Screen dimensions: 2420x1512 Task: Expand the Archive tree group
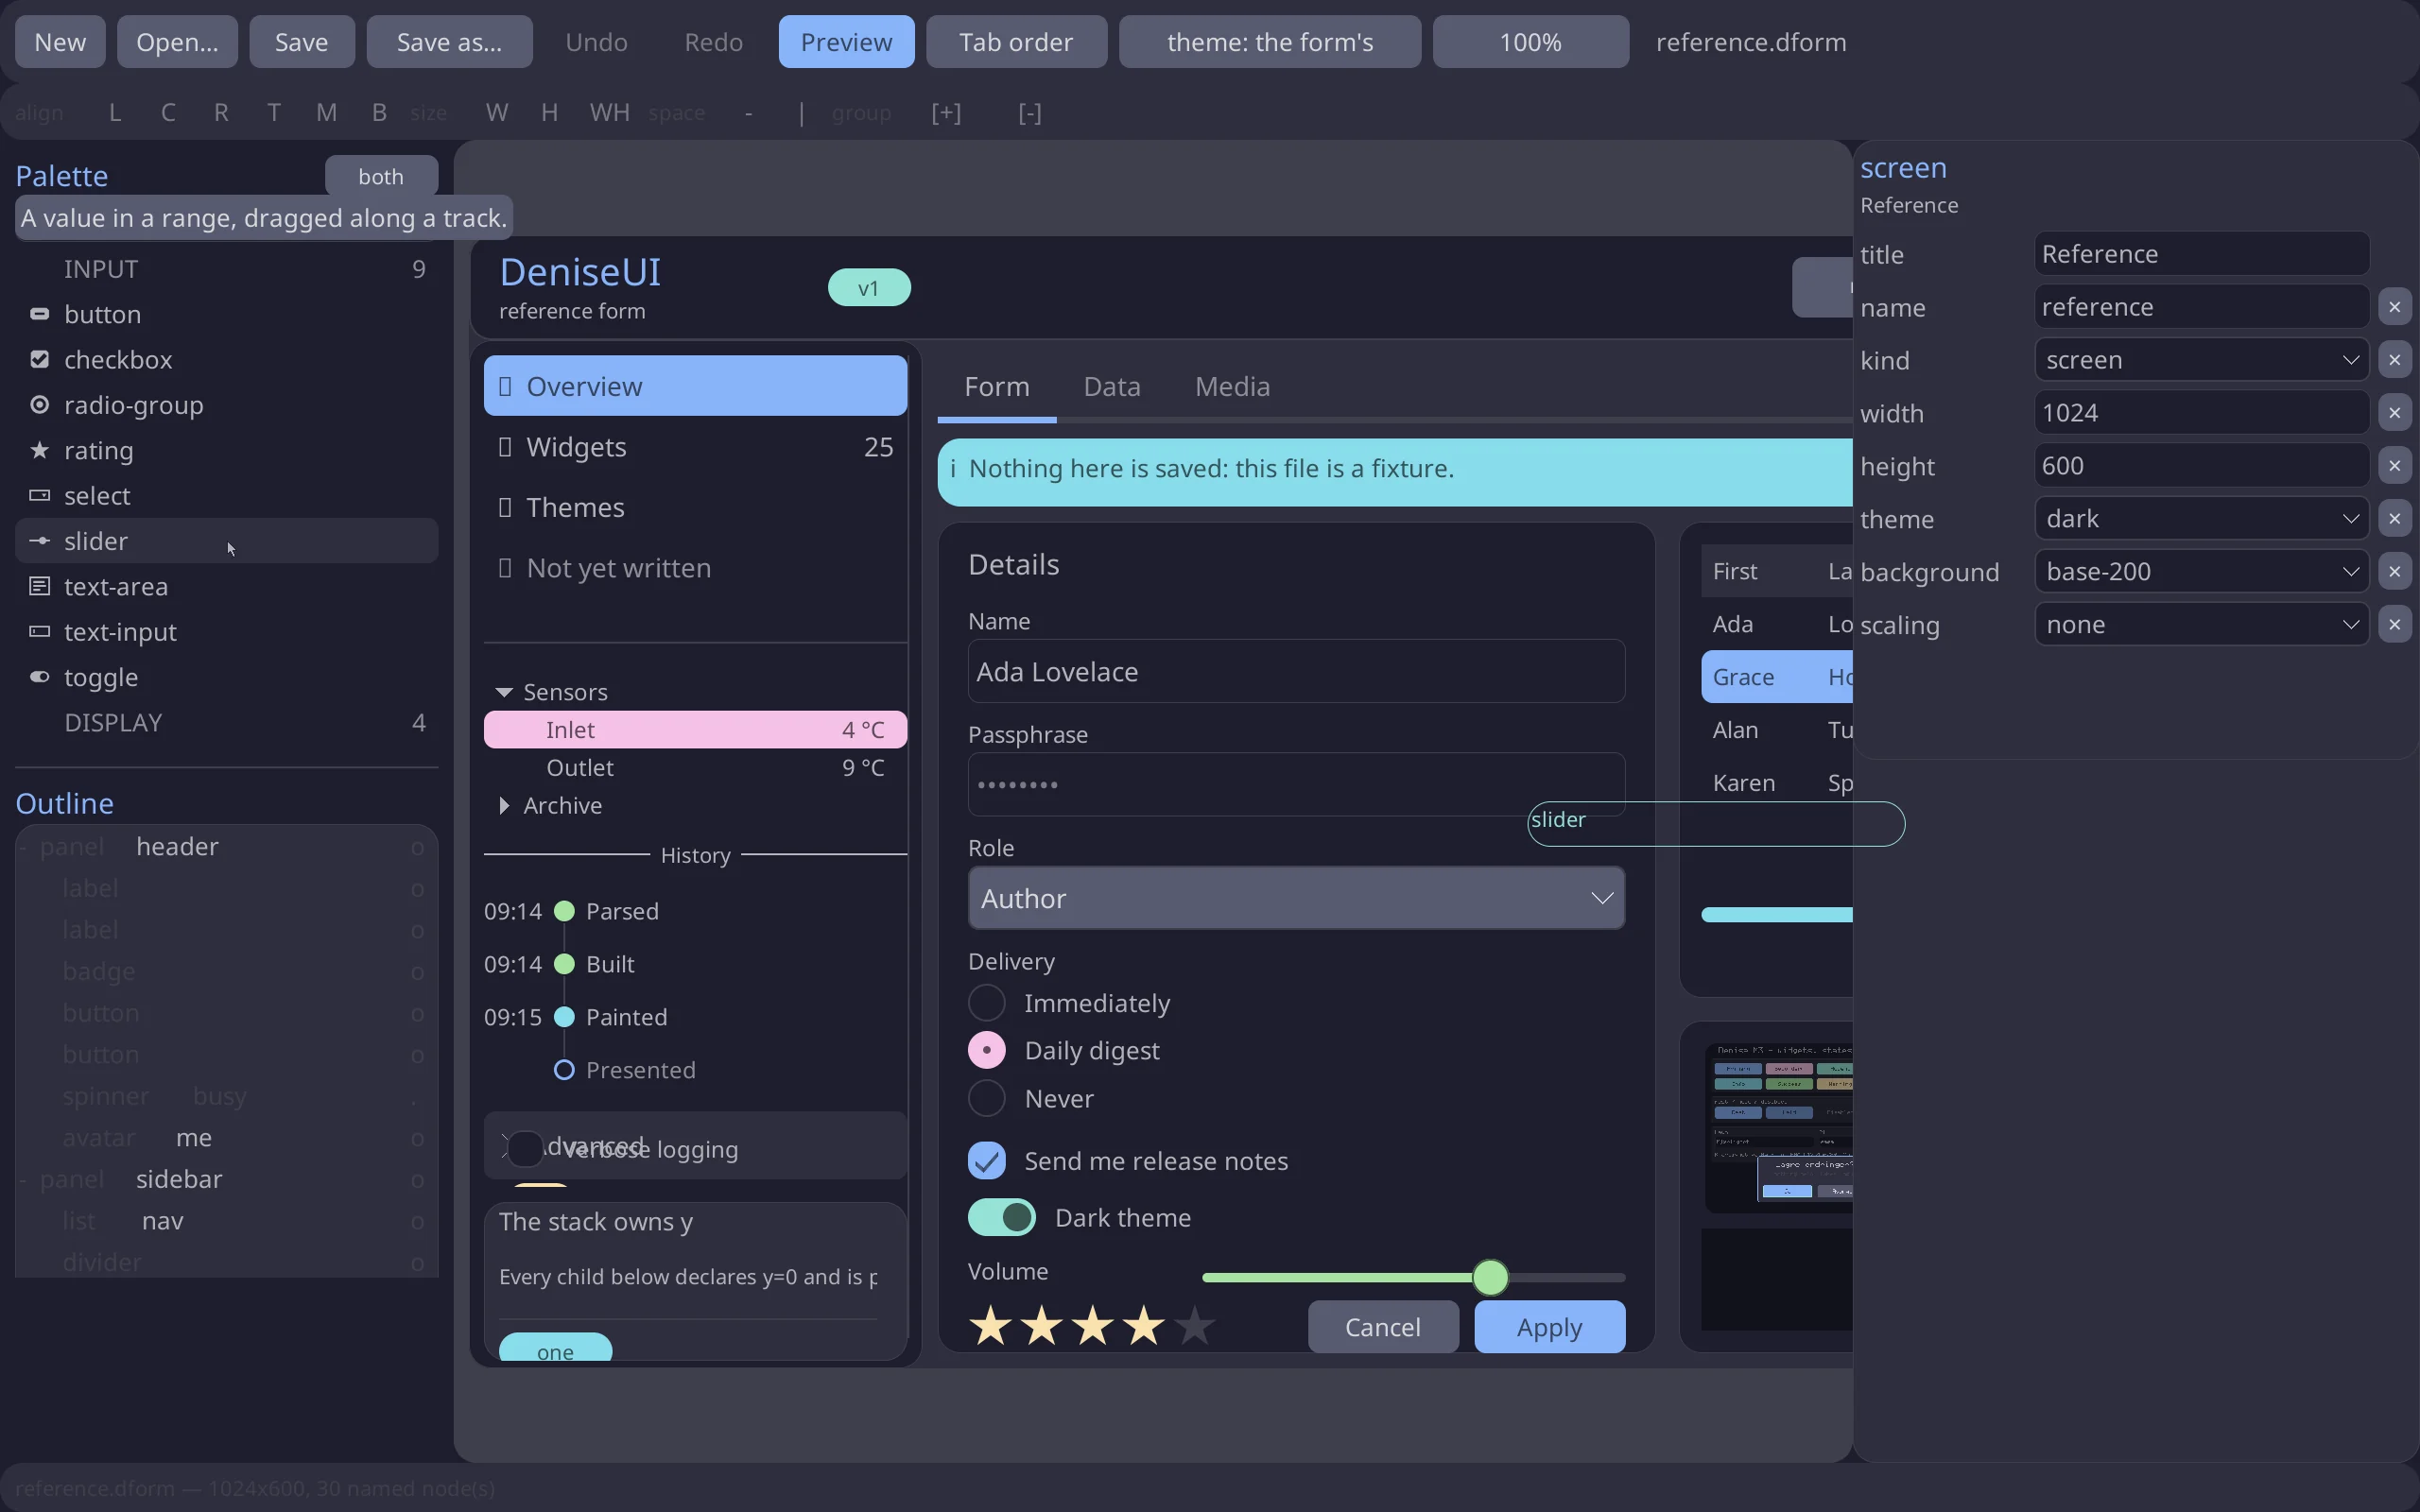(504, 806)
